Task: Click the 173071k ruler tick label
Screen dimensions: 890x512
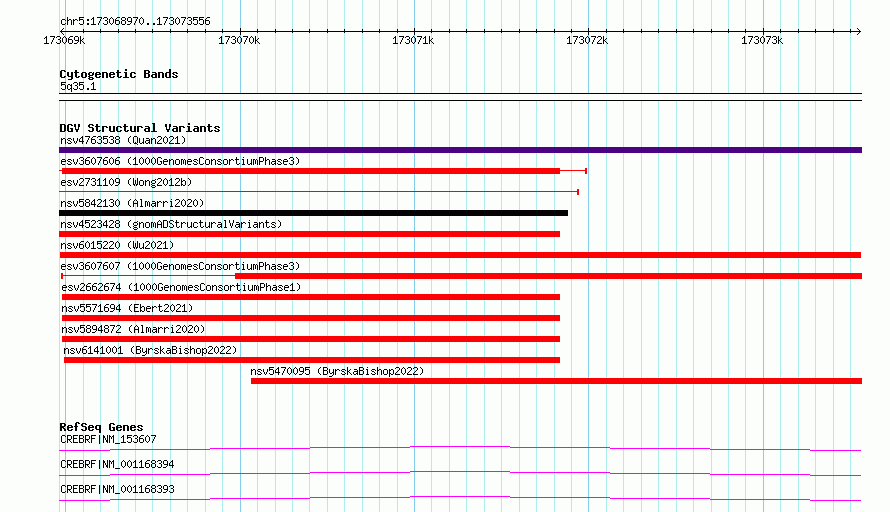Action: (x=413, y=40)
